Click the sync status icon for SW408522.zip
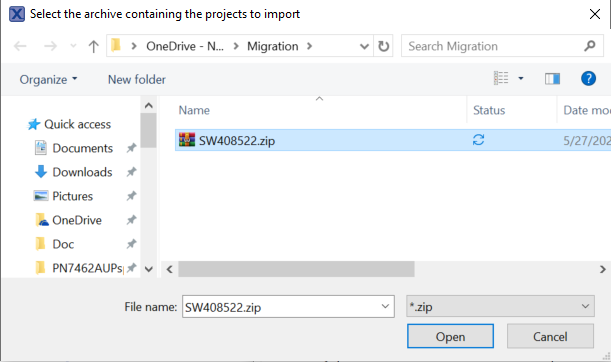611x362 pixels. coord(479,140)
